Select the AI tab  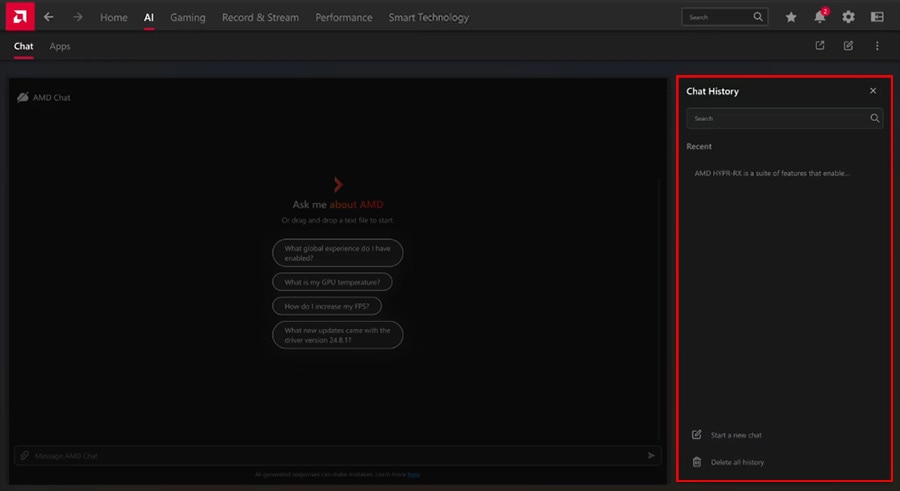point(149,18)
